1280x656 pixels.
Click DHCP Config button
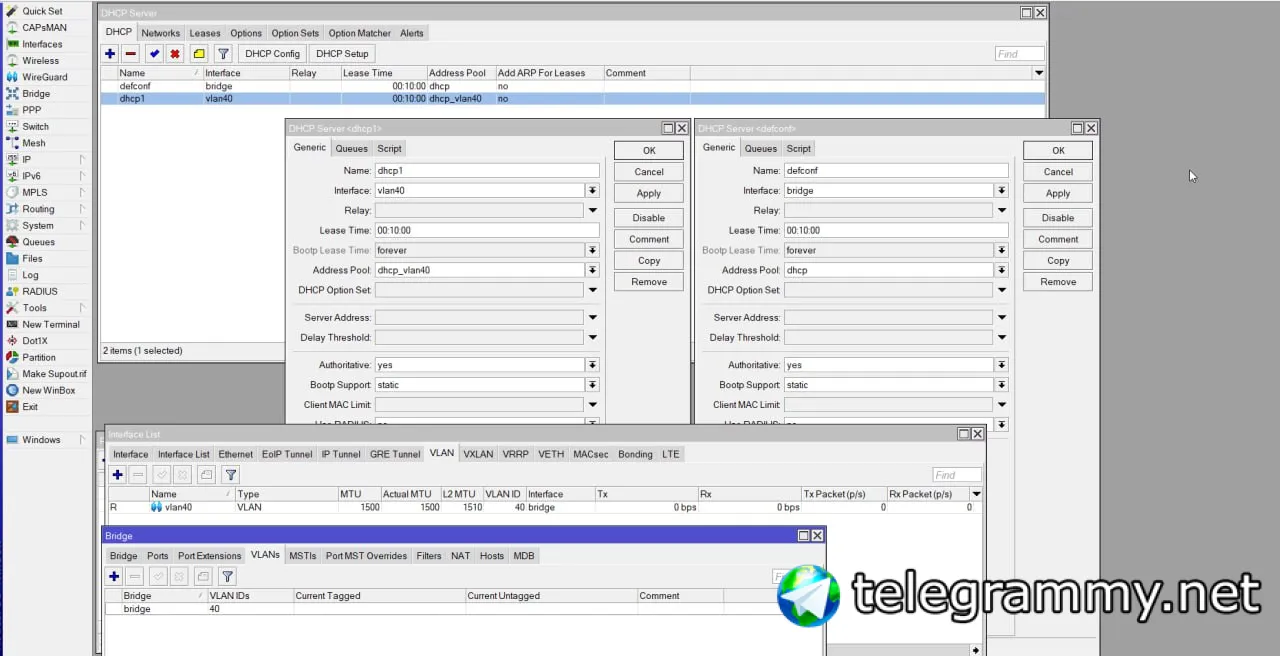pyautogui.click(x=272, y=54)
